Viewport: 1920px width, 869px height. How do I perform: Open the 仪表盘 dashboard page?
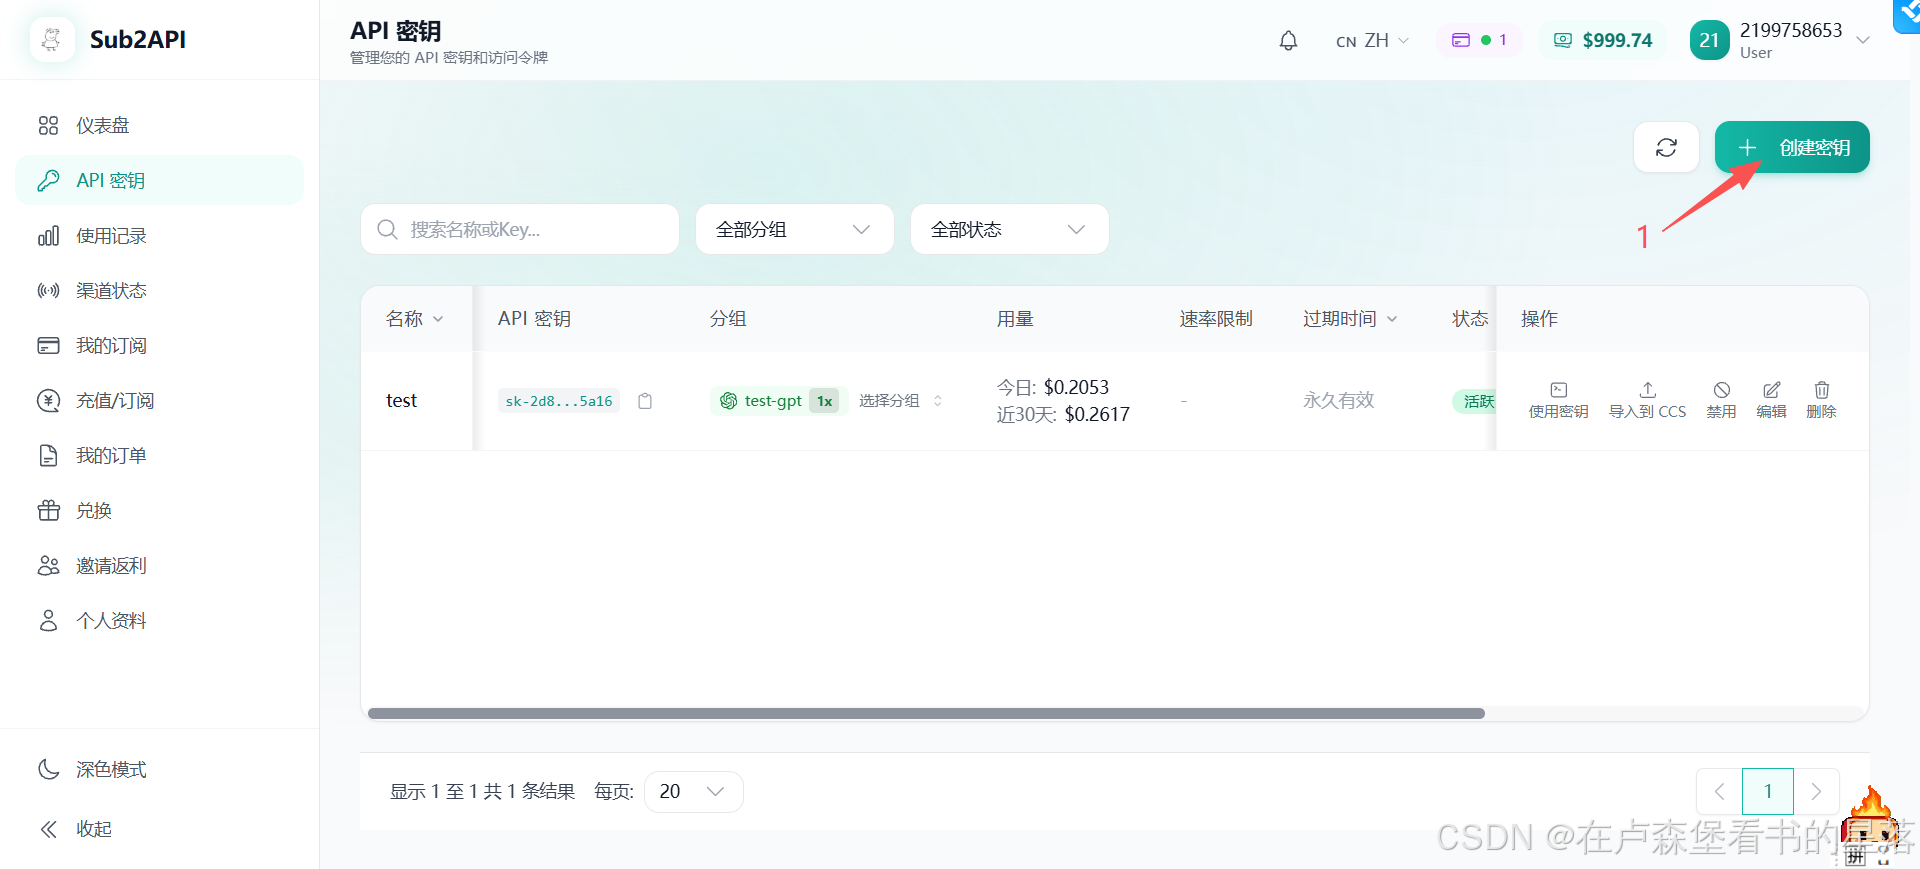pos(159,125)
